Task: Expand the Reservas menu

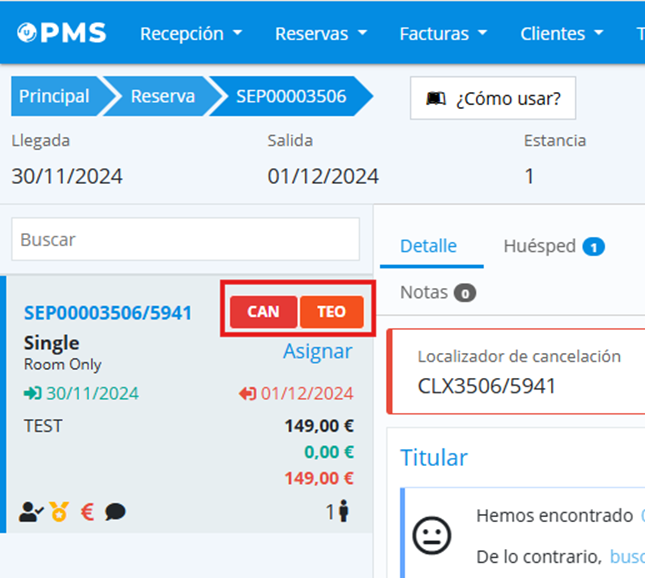Action: 321,33
